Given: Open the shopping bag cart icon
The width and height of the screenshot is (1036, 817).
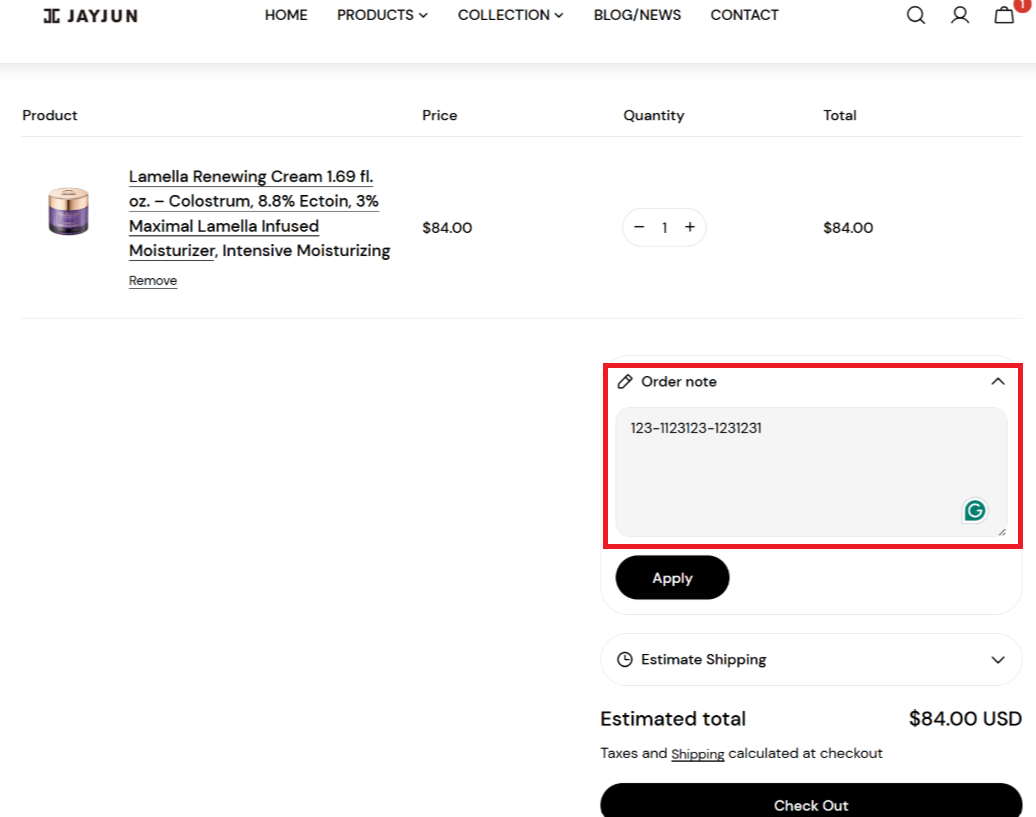Looking at the screenshot, I should coord(1004,15).
